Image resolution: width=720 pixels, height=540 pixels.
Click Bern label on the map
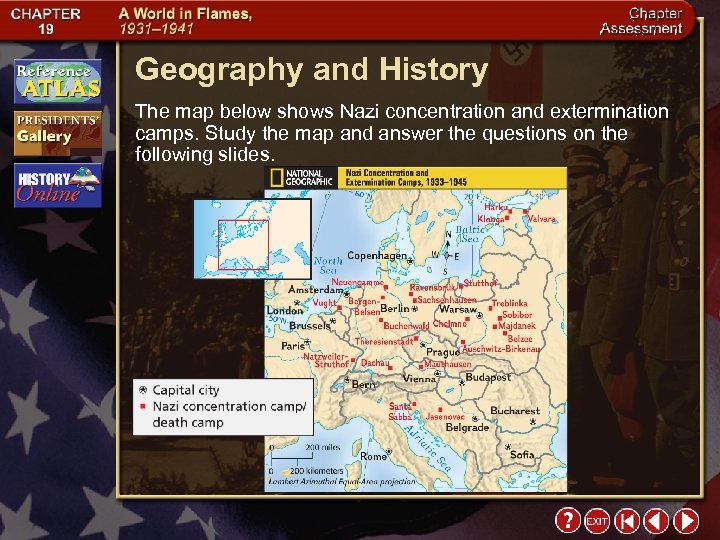pyautogui.click(x=363, y=384)
